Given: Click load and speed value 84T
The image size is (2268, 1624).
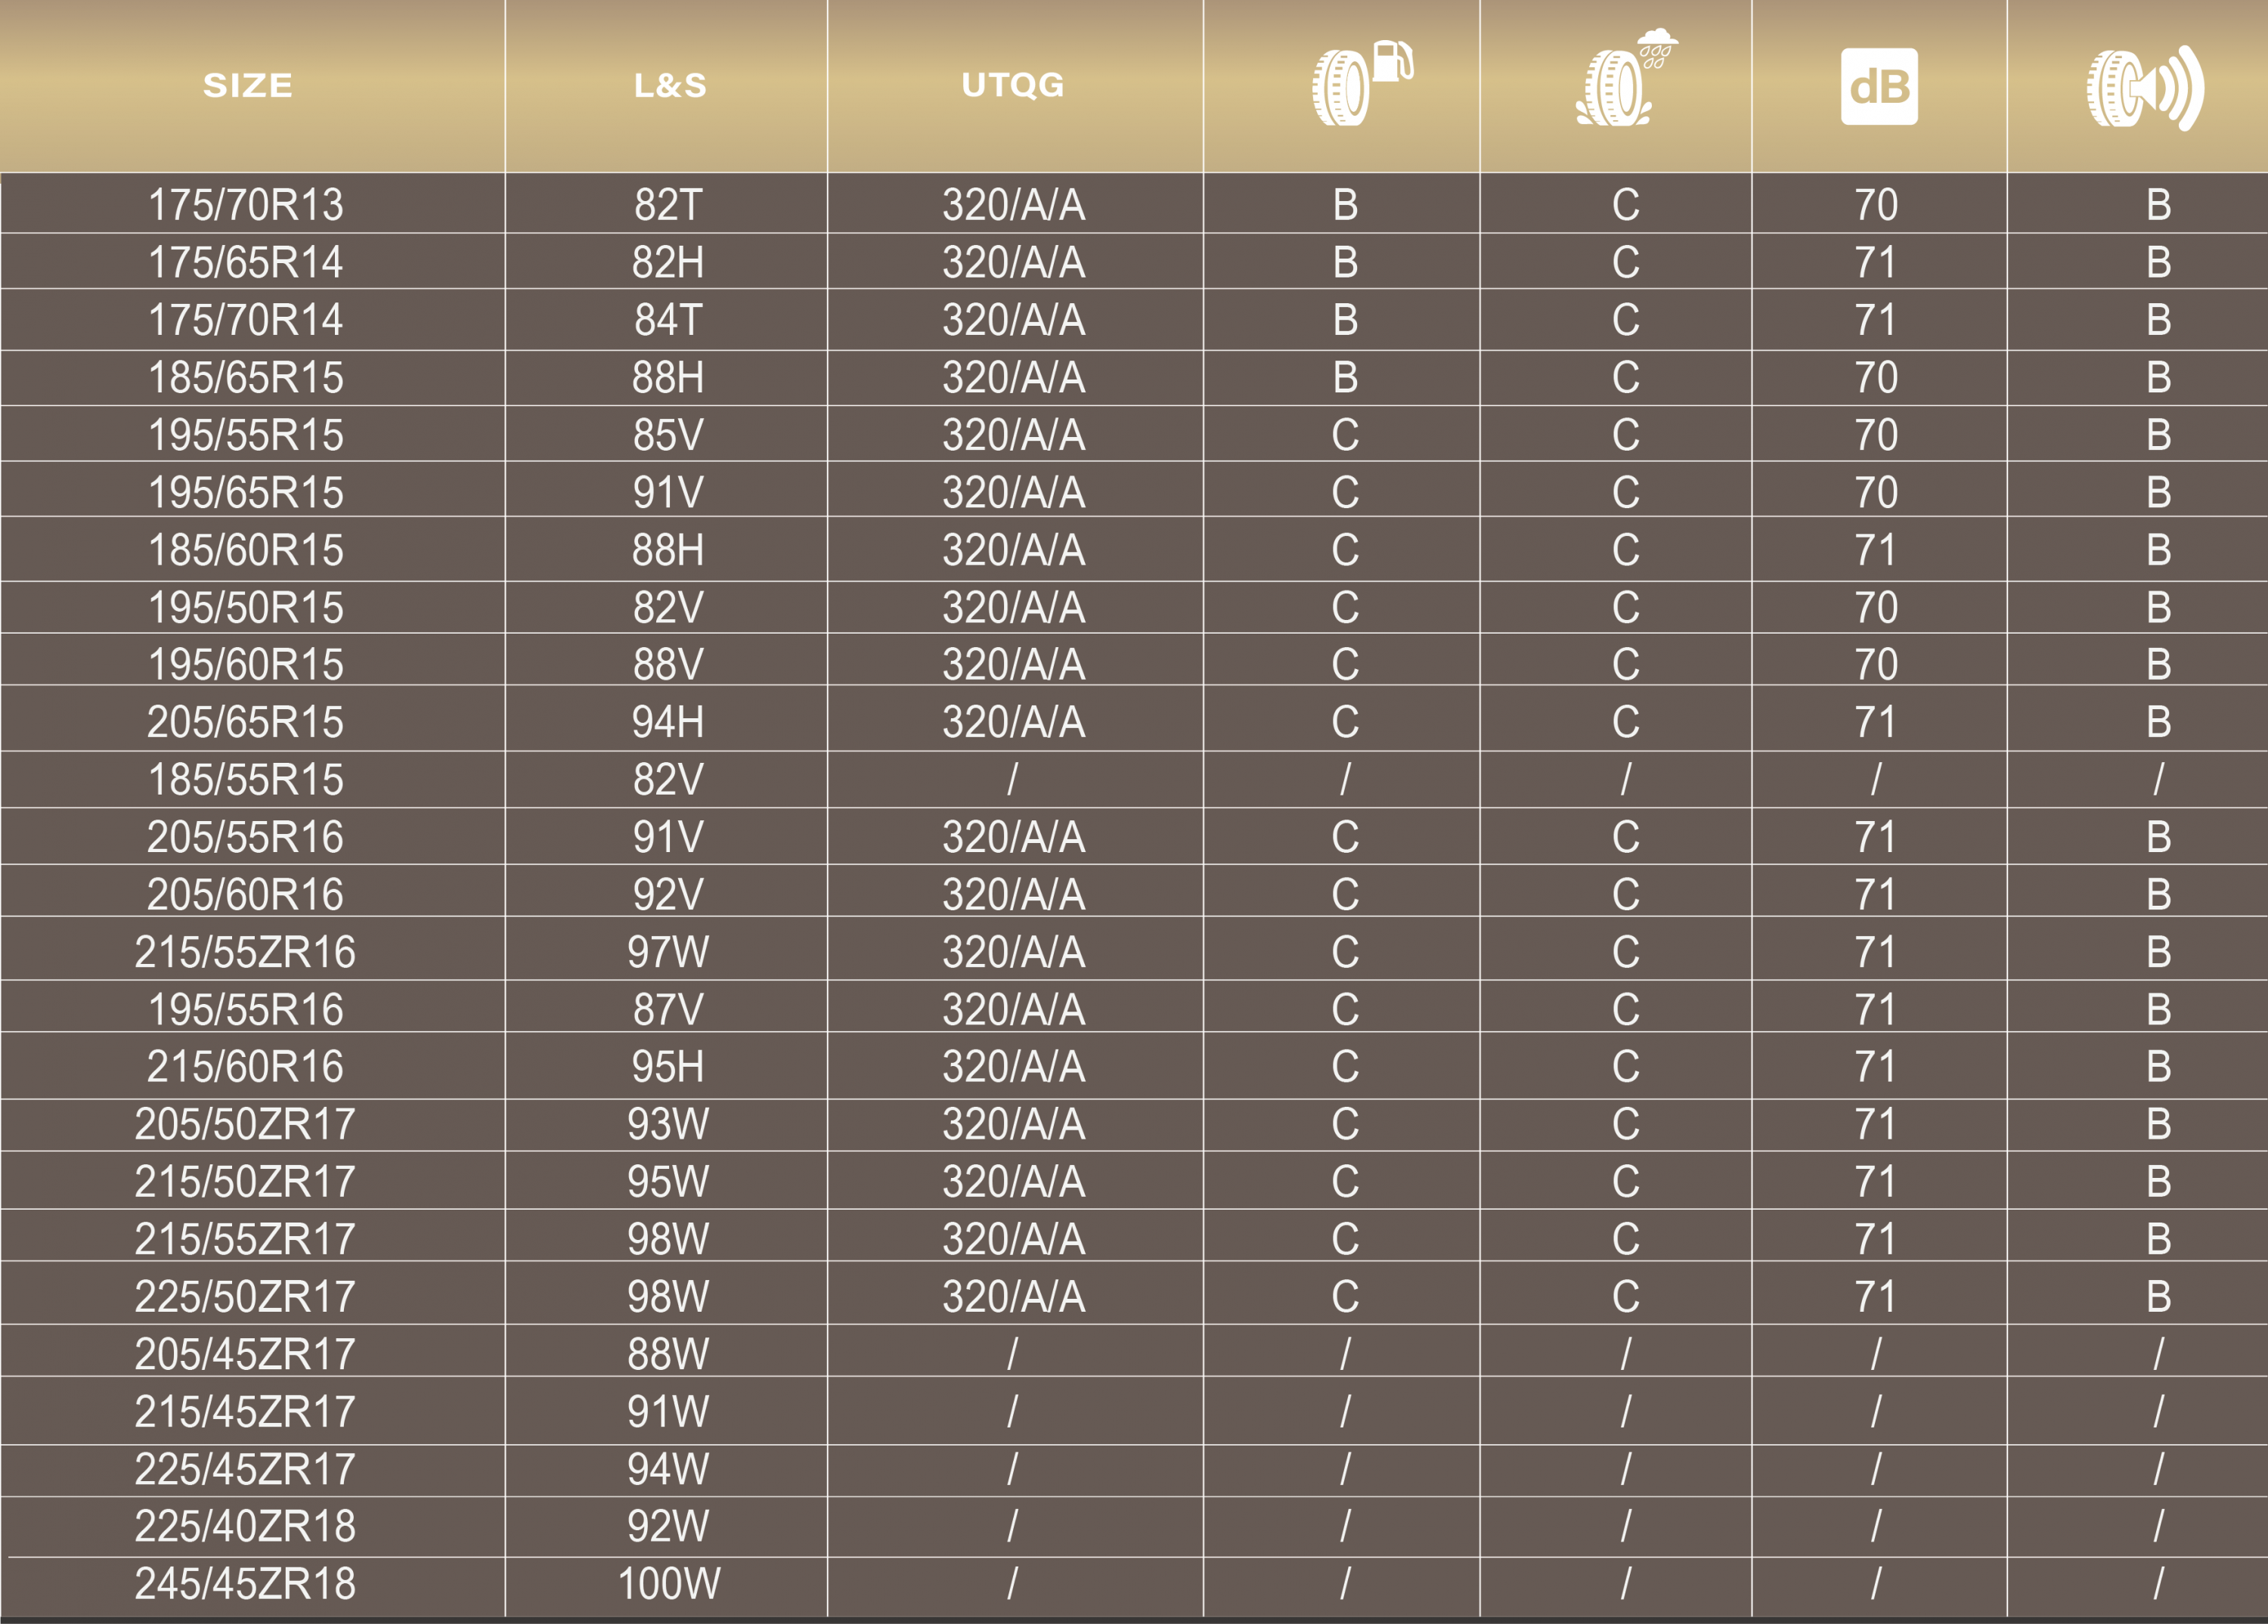Looking at the screenshot, I should coord(669,320).
